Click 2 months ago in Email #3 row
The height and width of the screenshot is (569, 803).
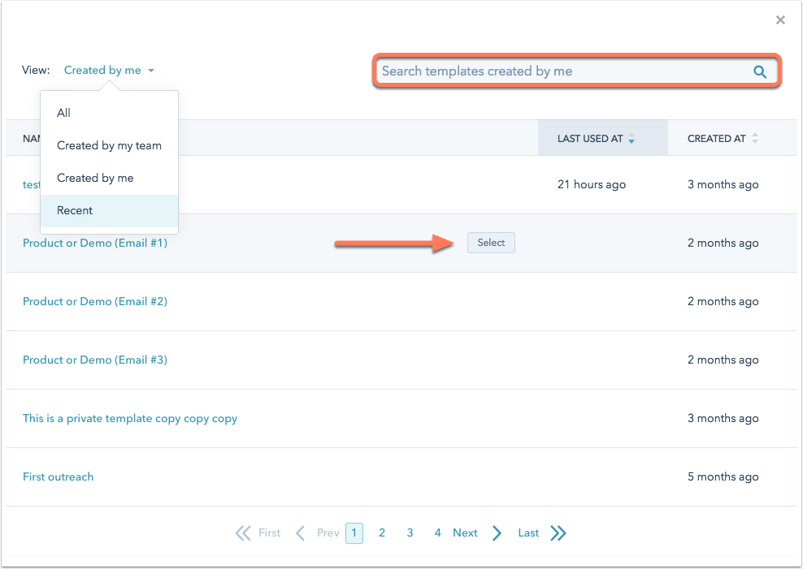pos(723,360)
